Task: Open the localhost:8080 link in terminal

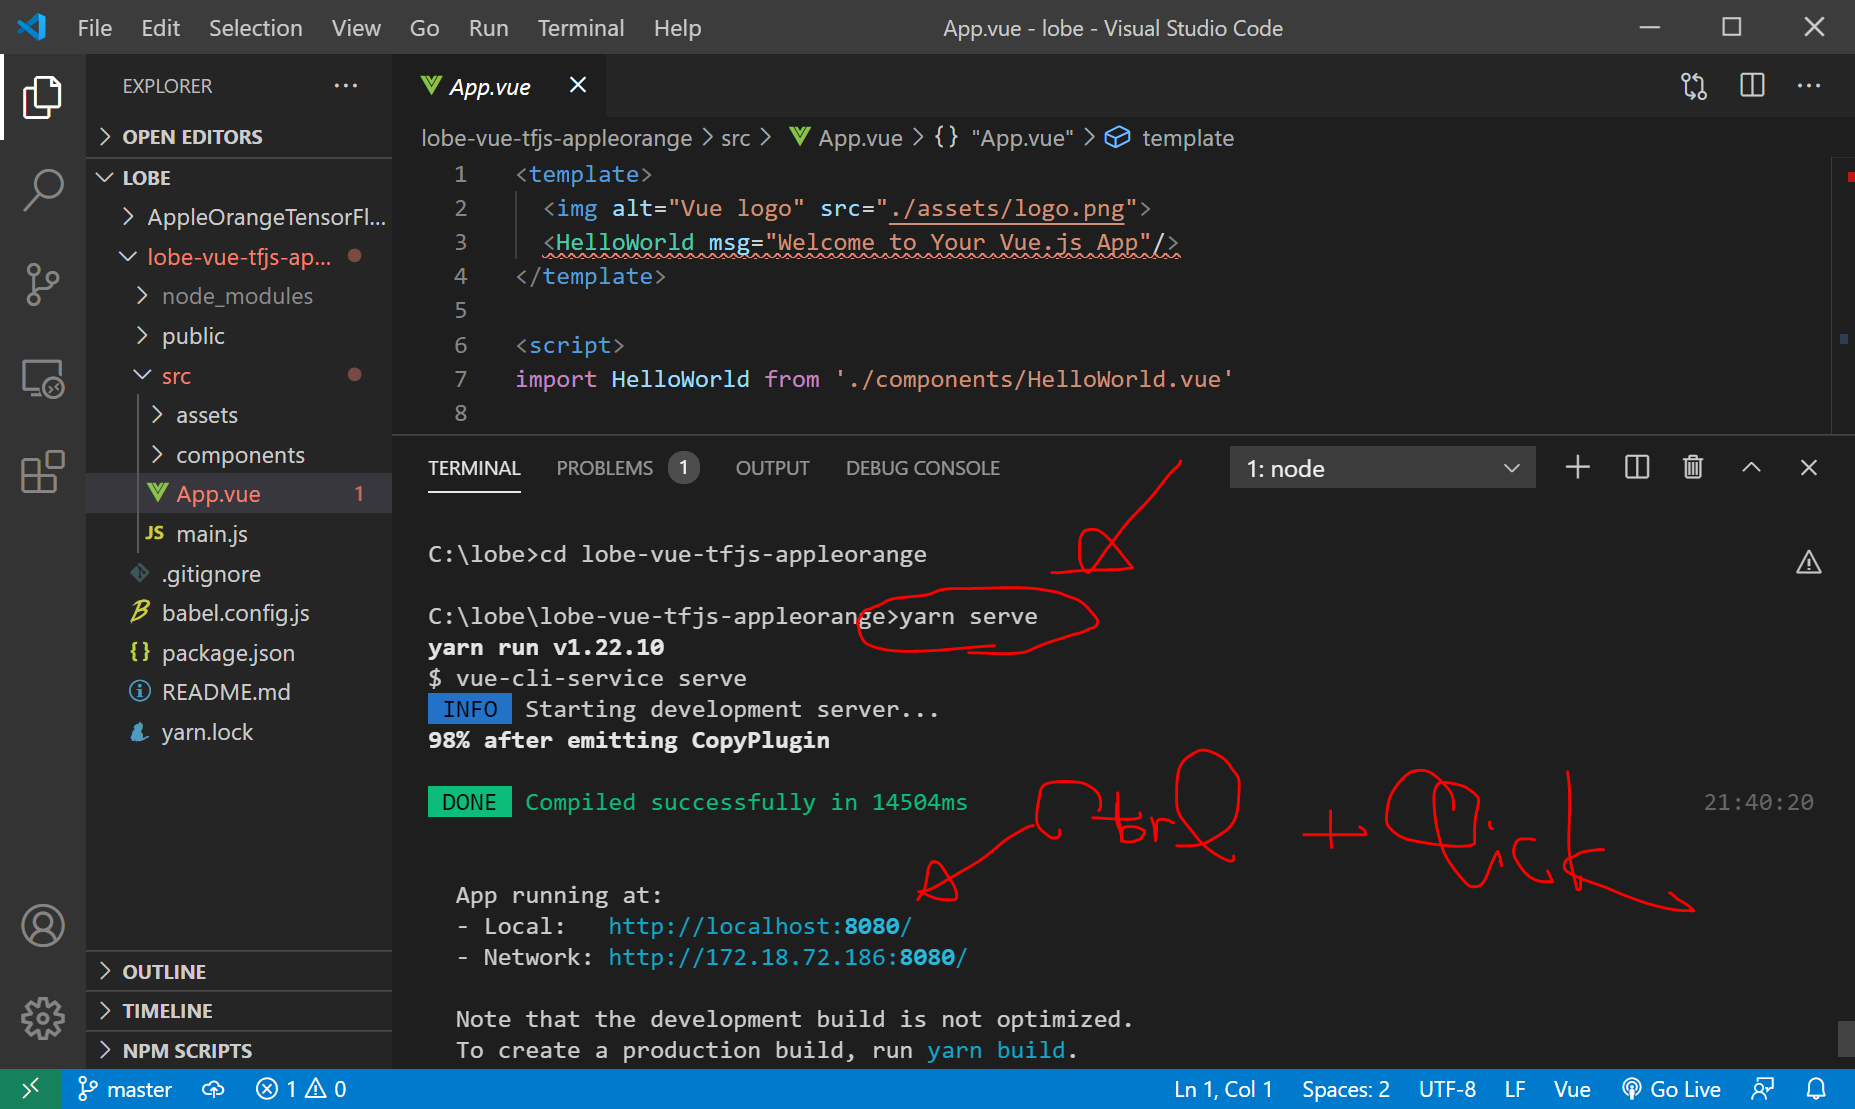Action: (x=760, y=926)
